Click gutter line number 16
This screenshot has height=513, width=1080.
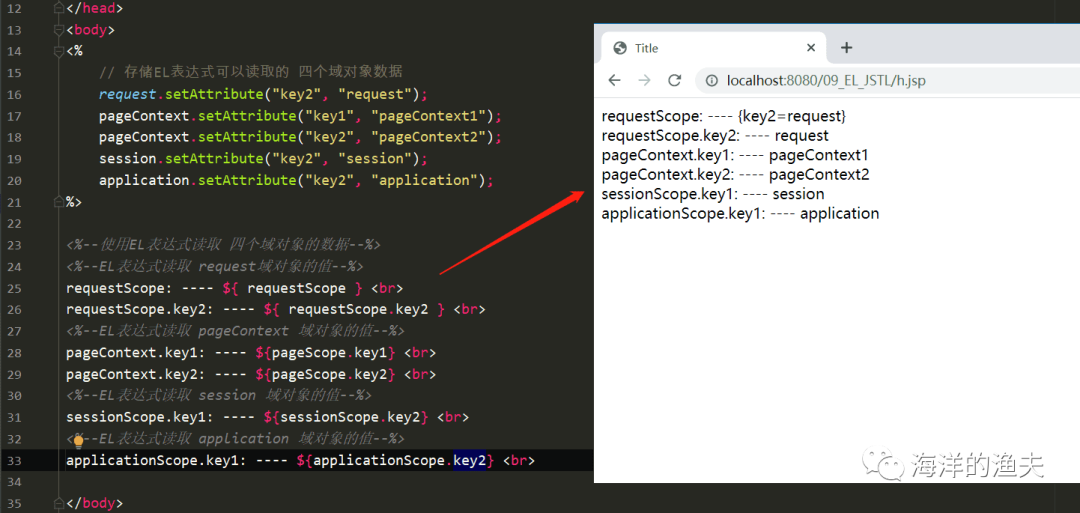14,94
